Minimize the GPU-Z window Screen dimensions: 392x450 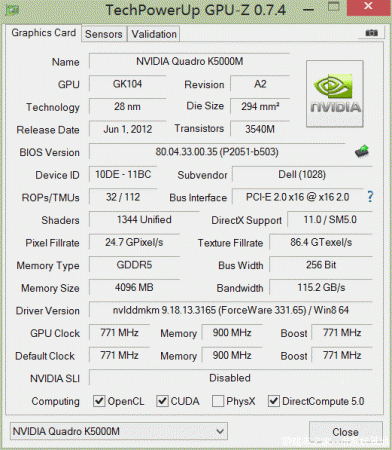[309, 9]
